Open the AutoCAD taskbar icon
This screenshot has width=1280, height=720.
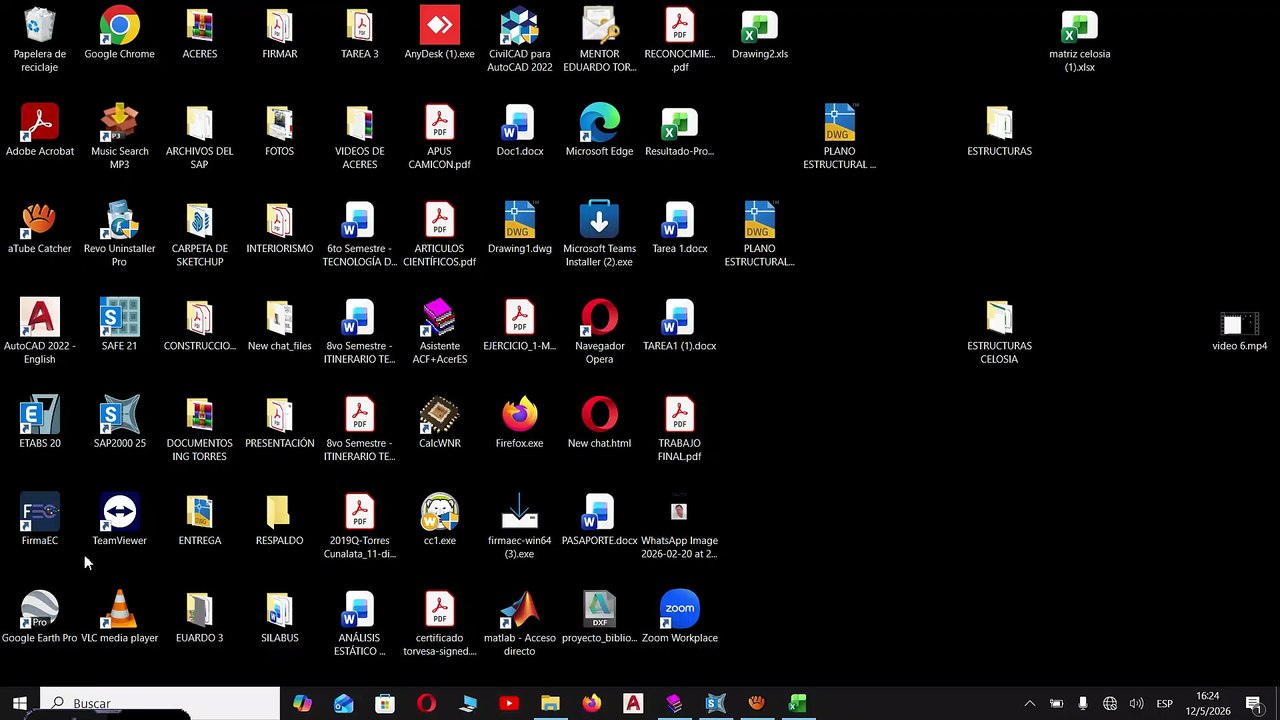click(633, 703)
